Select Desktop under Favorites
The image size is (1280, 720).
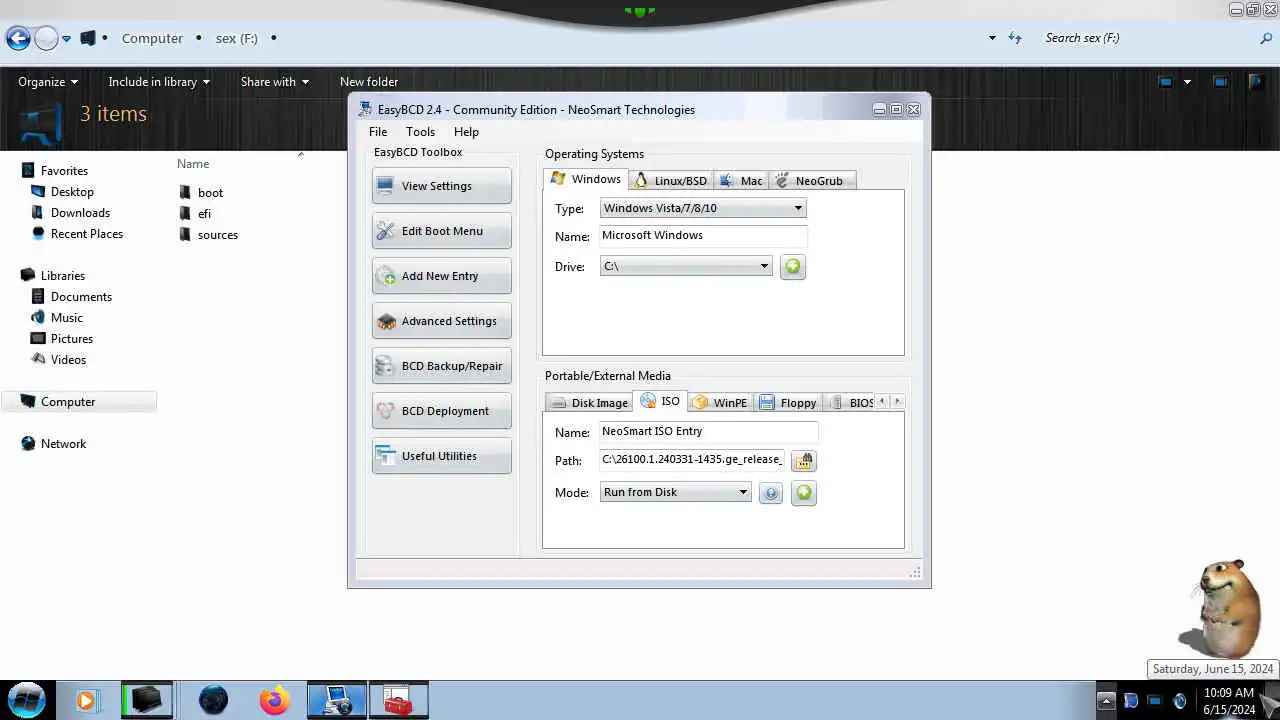pos(72,192)
